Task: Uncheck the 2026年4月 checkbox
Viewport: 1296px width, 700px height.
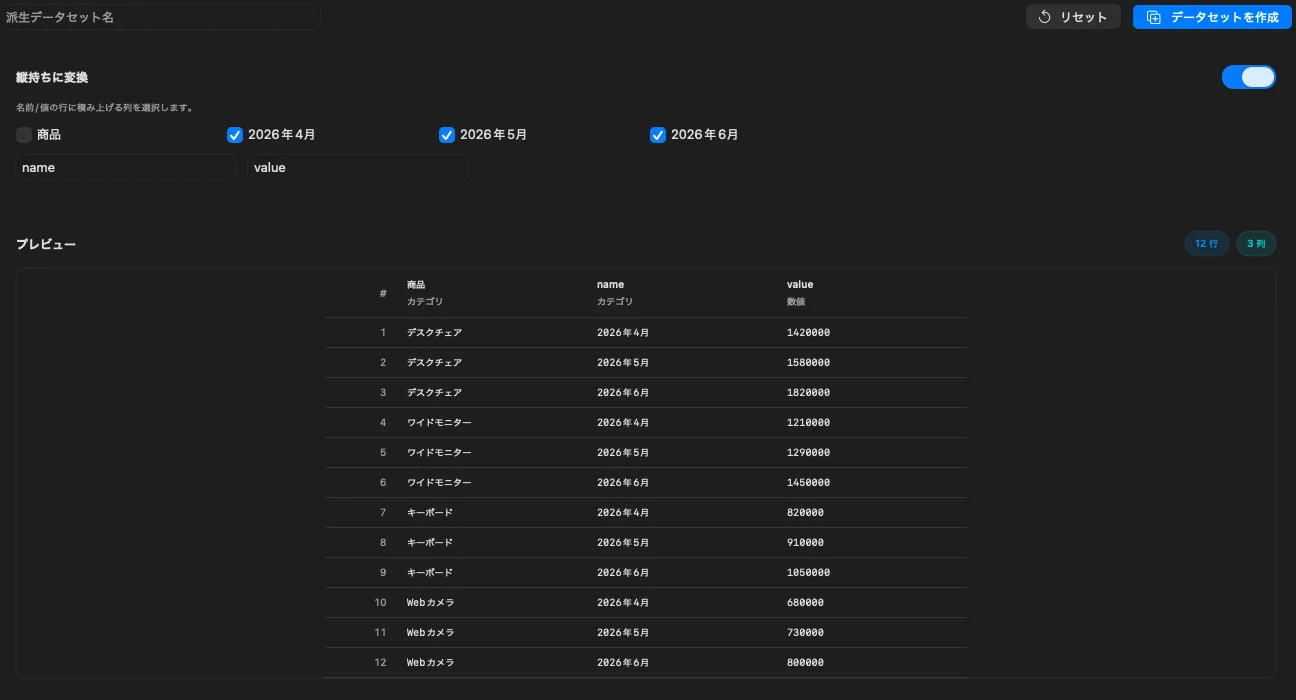Action: pos(235,135)
